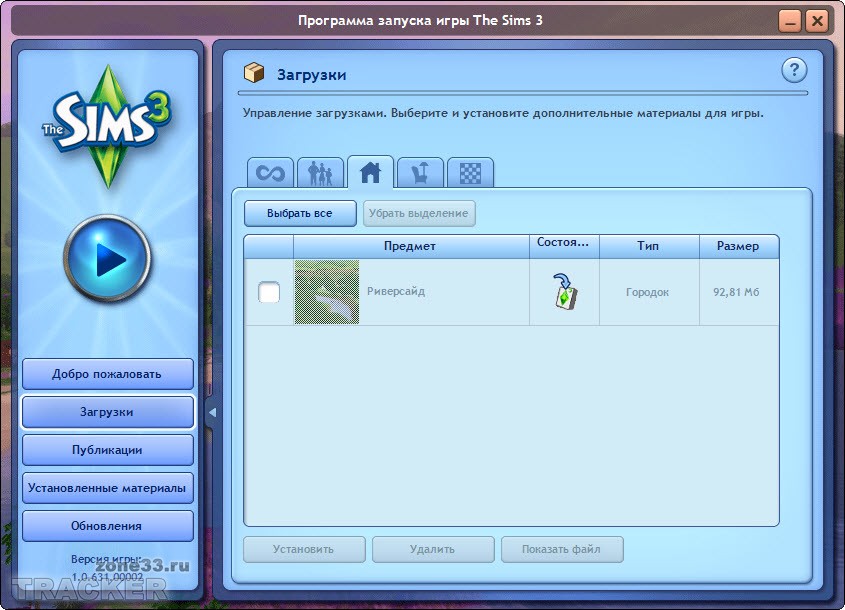Click the Установить button
The image size is (845, 610).
[304, 549]
